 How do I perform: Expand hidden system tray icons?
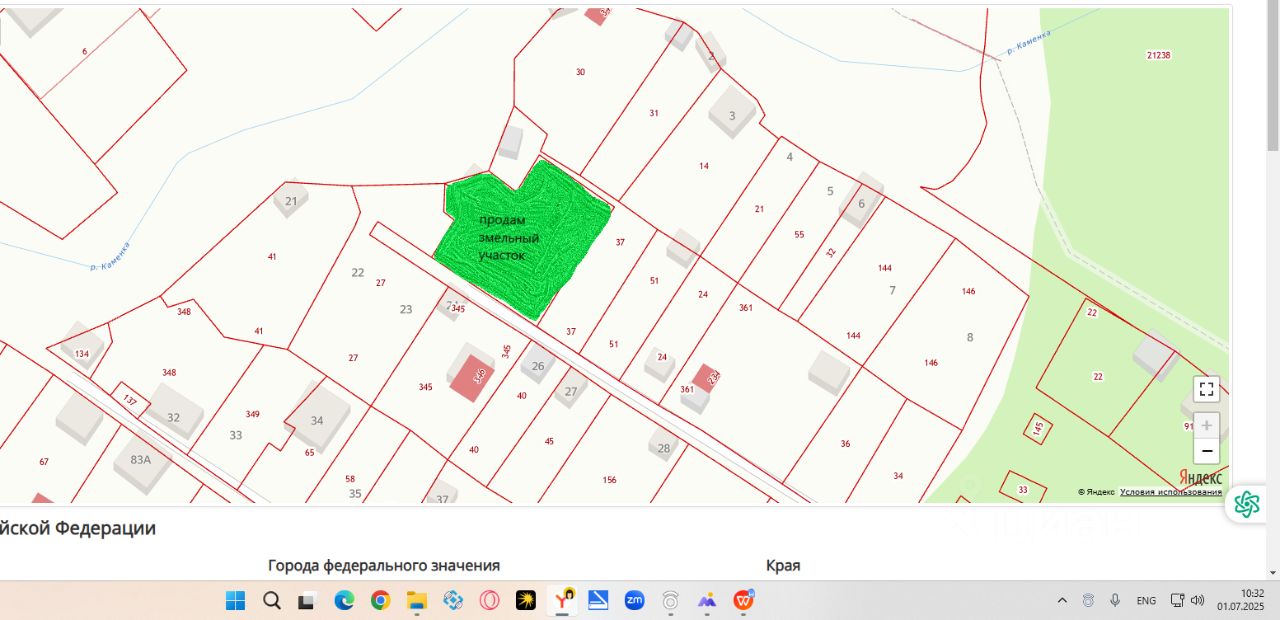point(1062,600)
